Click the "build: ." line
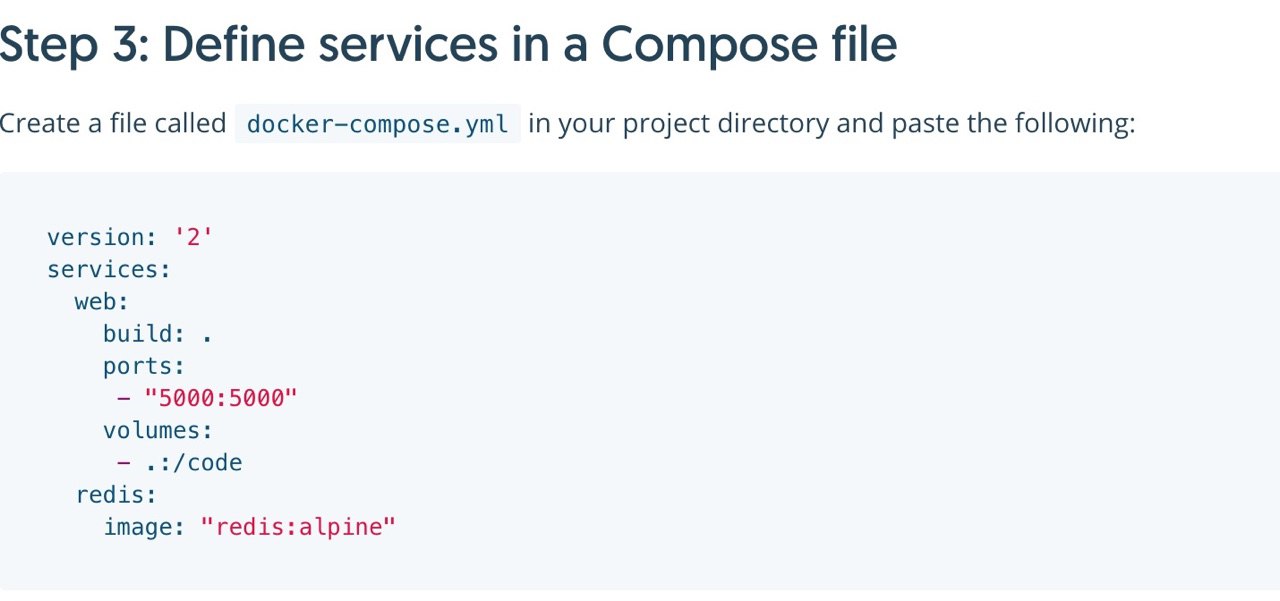Screen dimensions: 1280x601 [x=157, y=334]
